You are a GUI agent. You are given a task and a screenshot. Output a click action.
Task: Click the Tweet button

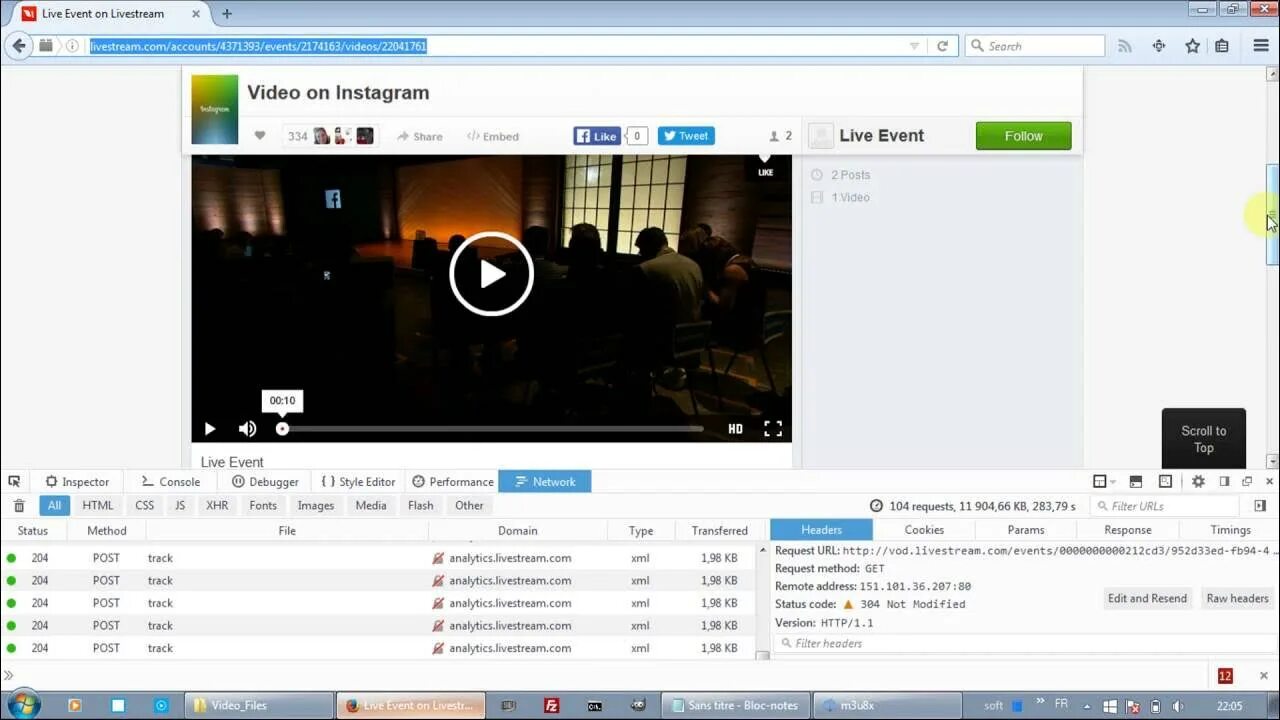686,136
